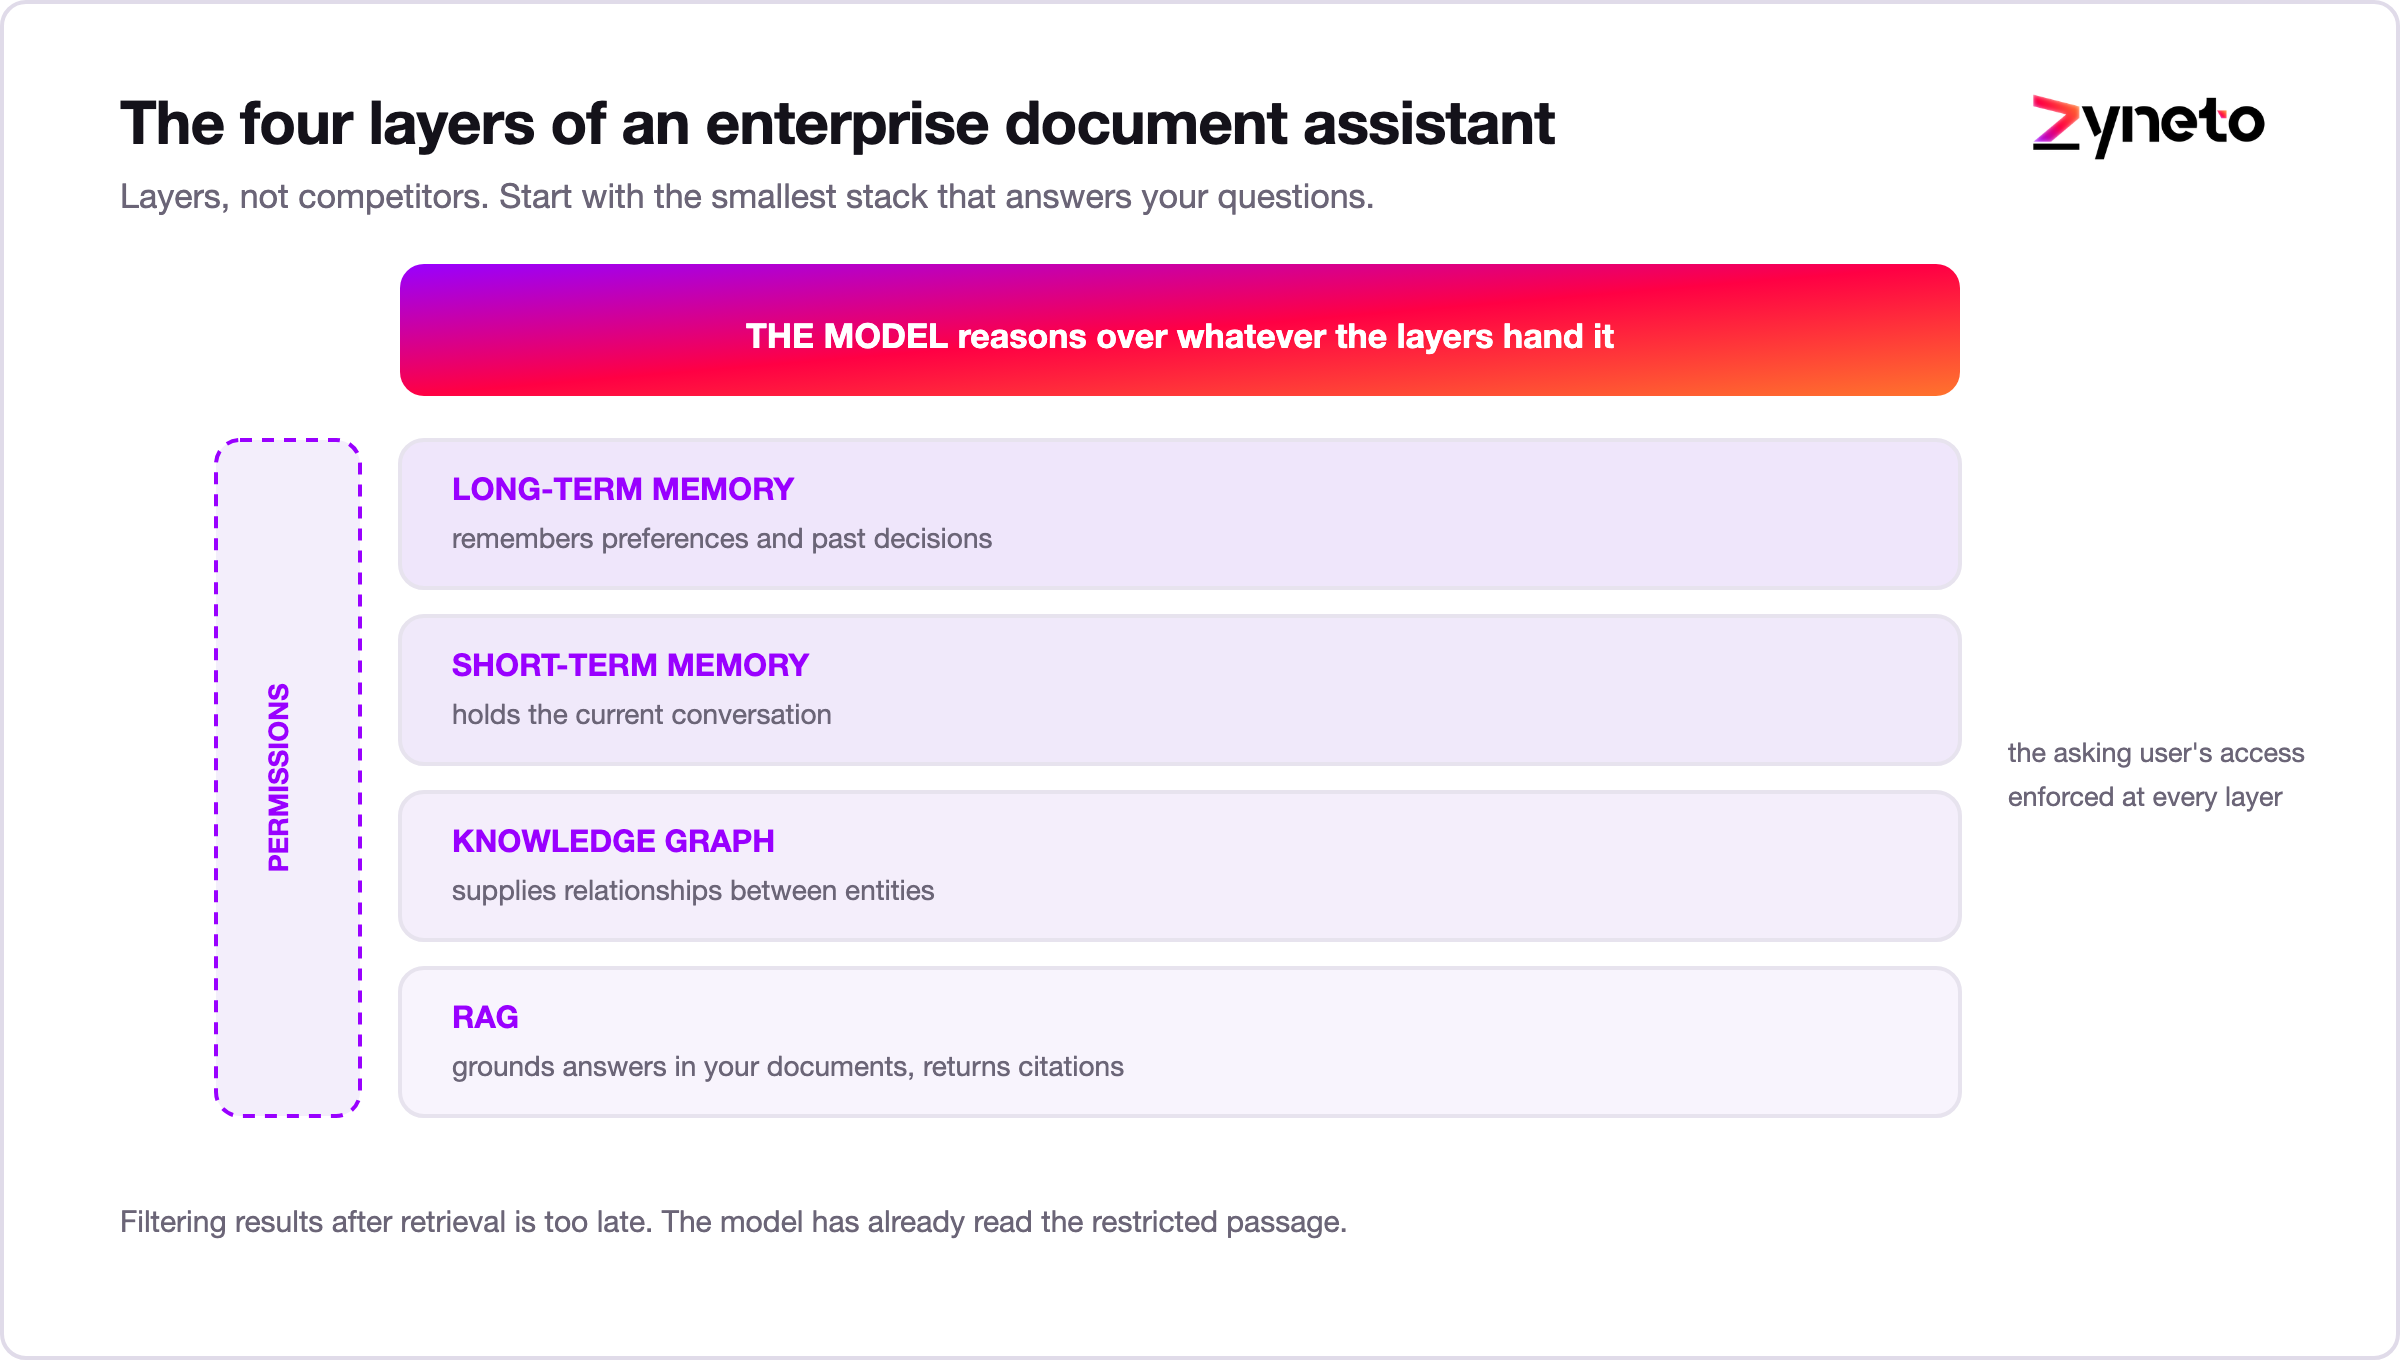Click the footer 'Filtering results after retrieval' sentence

(x=734, y=1222)
